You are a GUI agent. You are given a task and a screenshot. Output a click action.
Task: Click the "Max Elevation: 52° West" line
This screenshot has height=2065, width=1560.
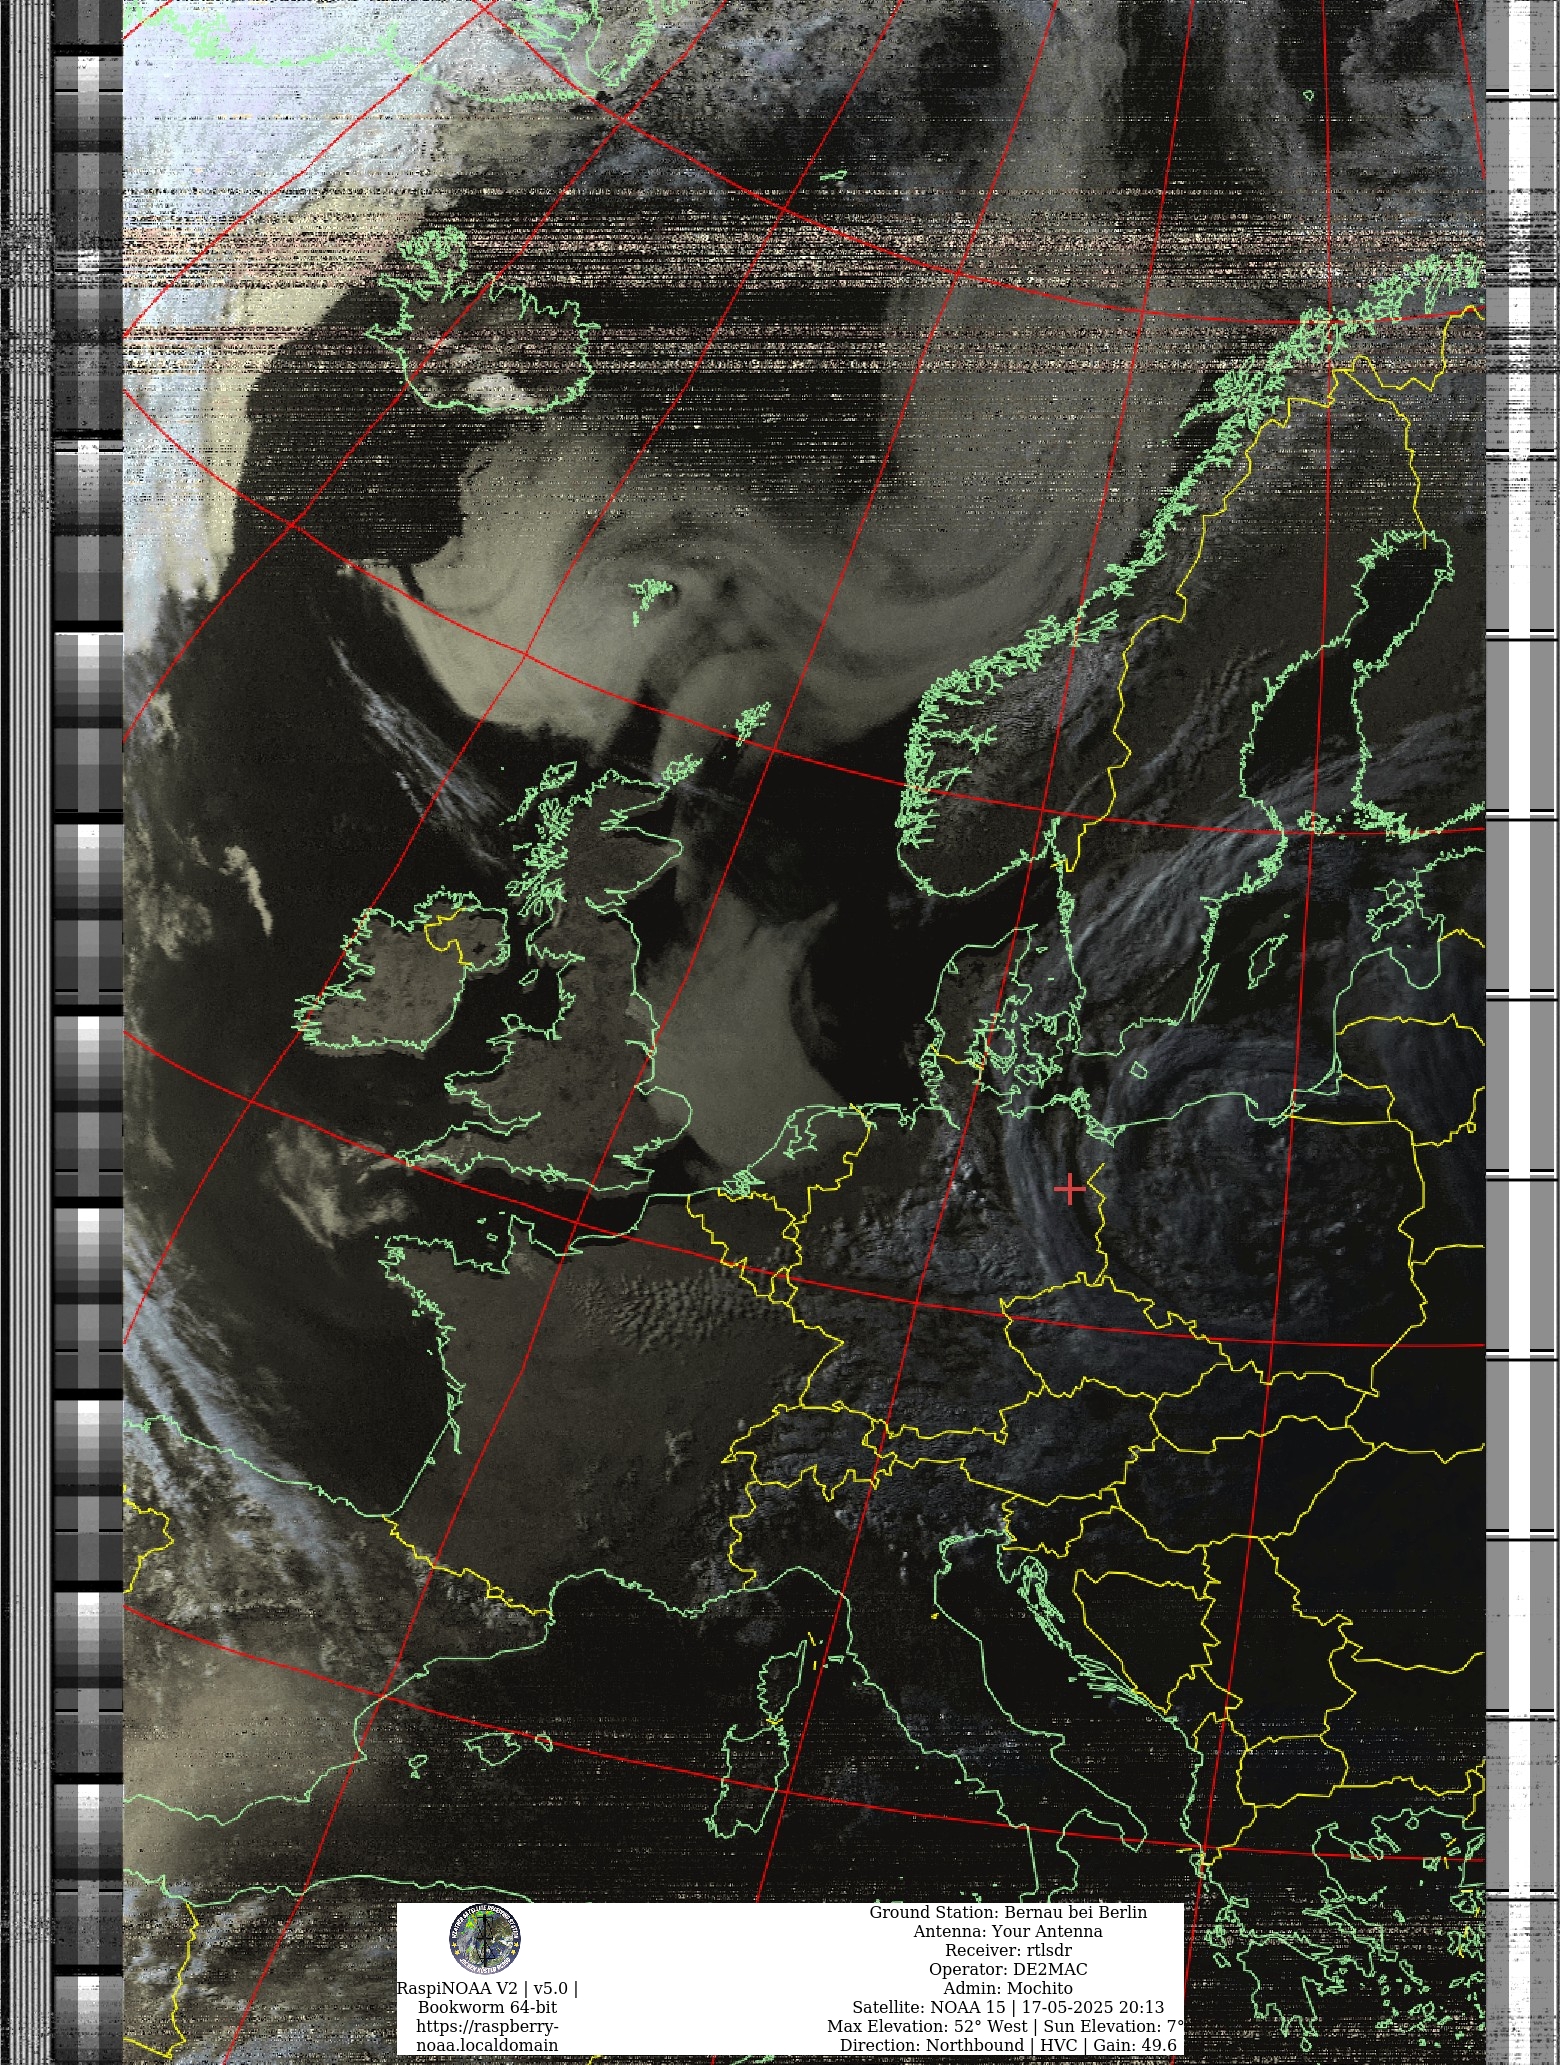pyautogui.click(x=1006, y=2026)
